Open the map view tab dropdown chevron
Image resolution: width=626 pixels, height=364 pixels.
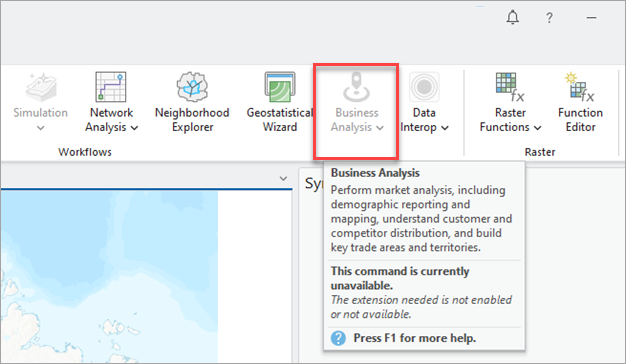(x=283, y=178)
